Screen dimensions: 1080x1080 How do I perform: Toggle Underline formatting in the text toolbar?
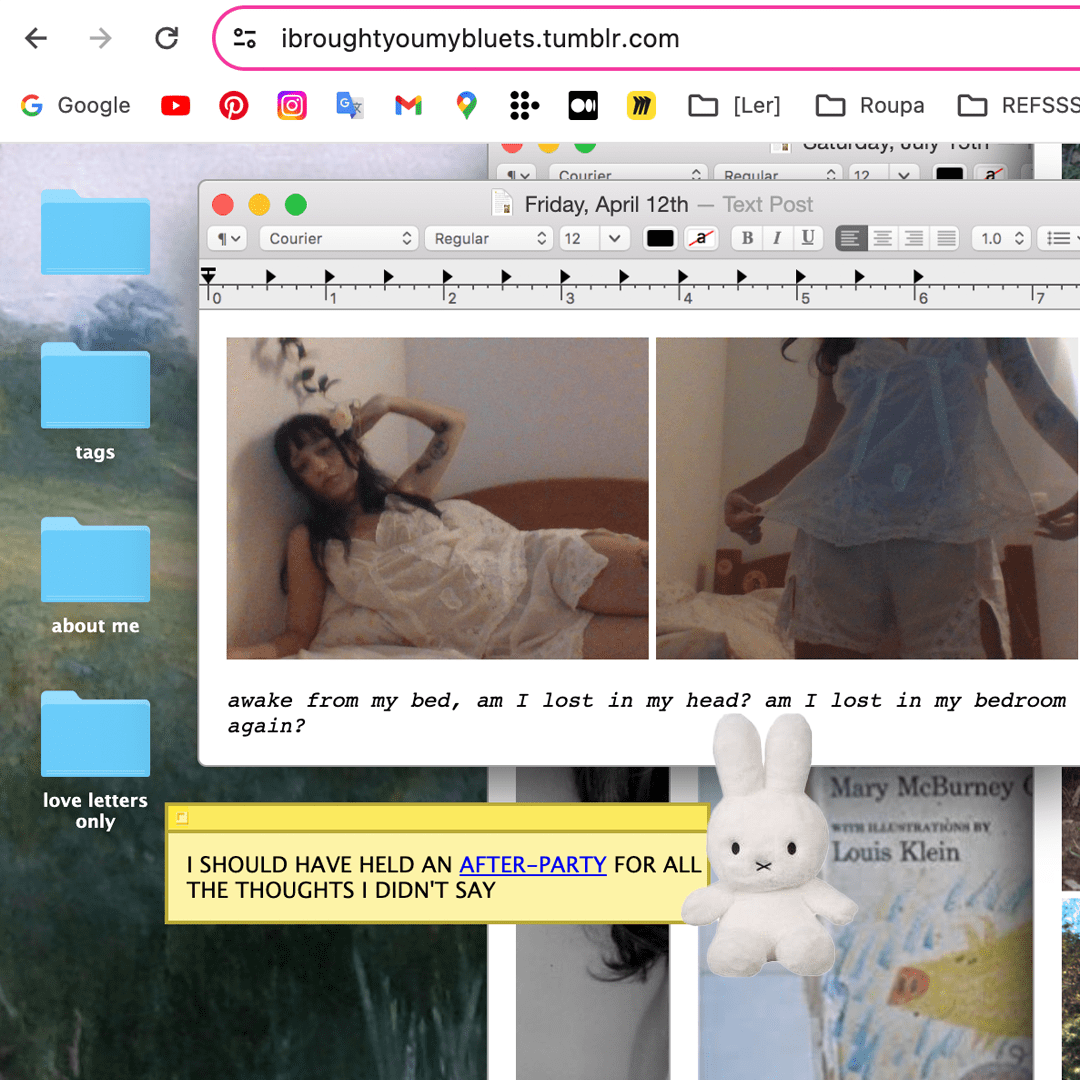(807, 238)
